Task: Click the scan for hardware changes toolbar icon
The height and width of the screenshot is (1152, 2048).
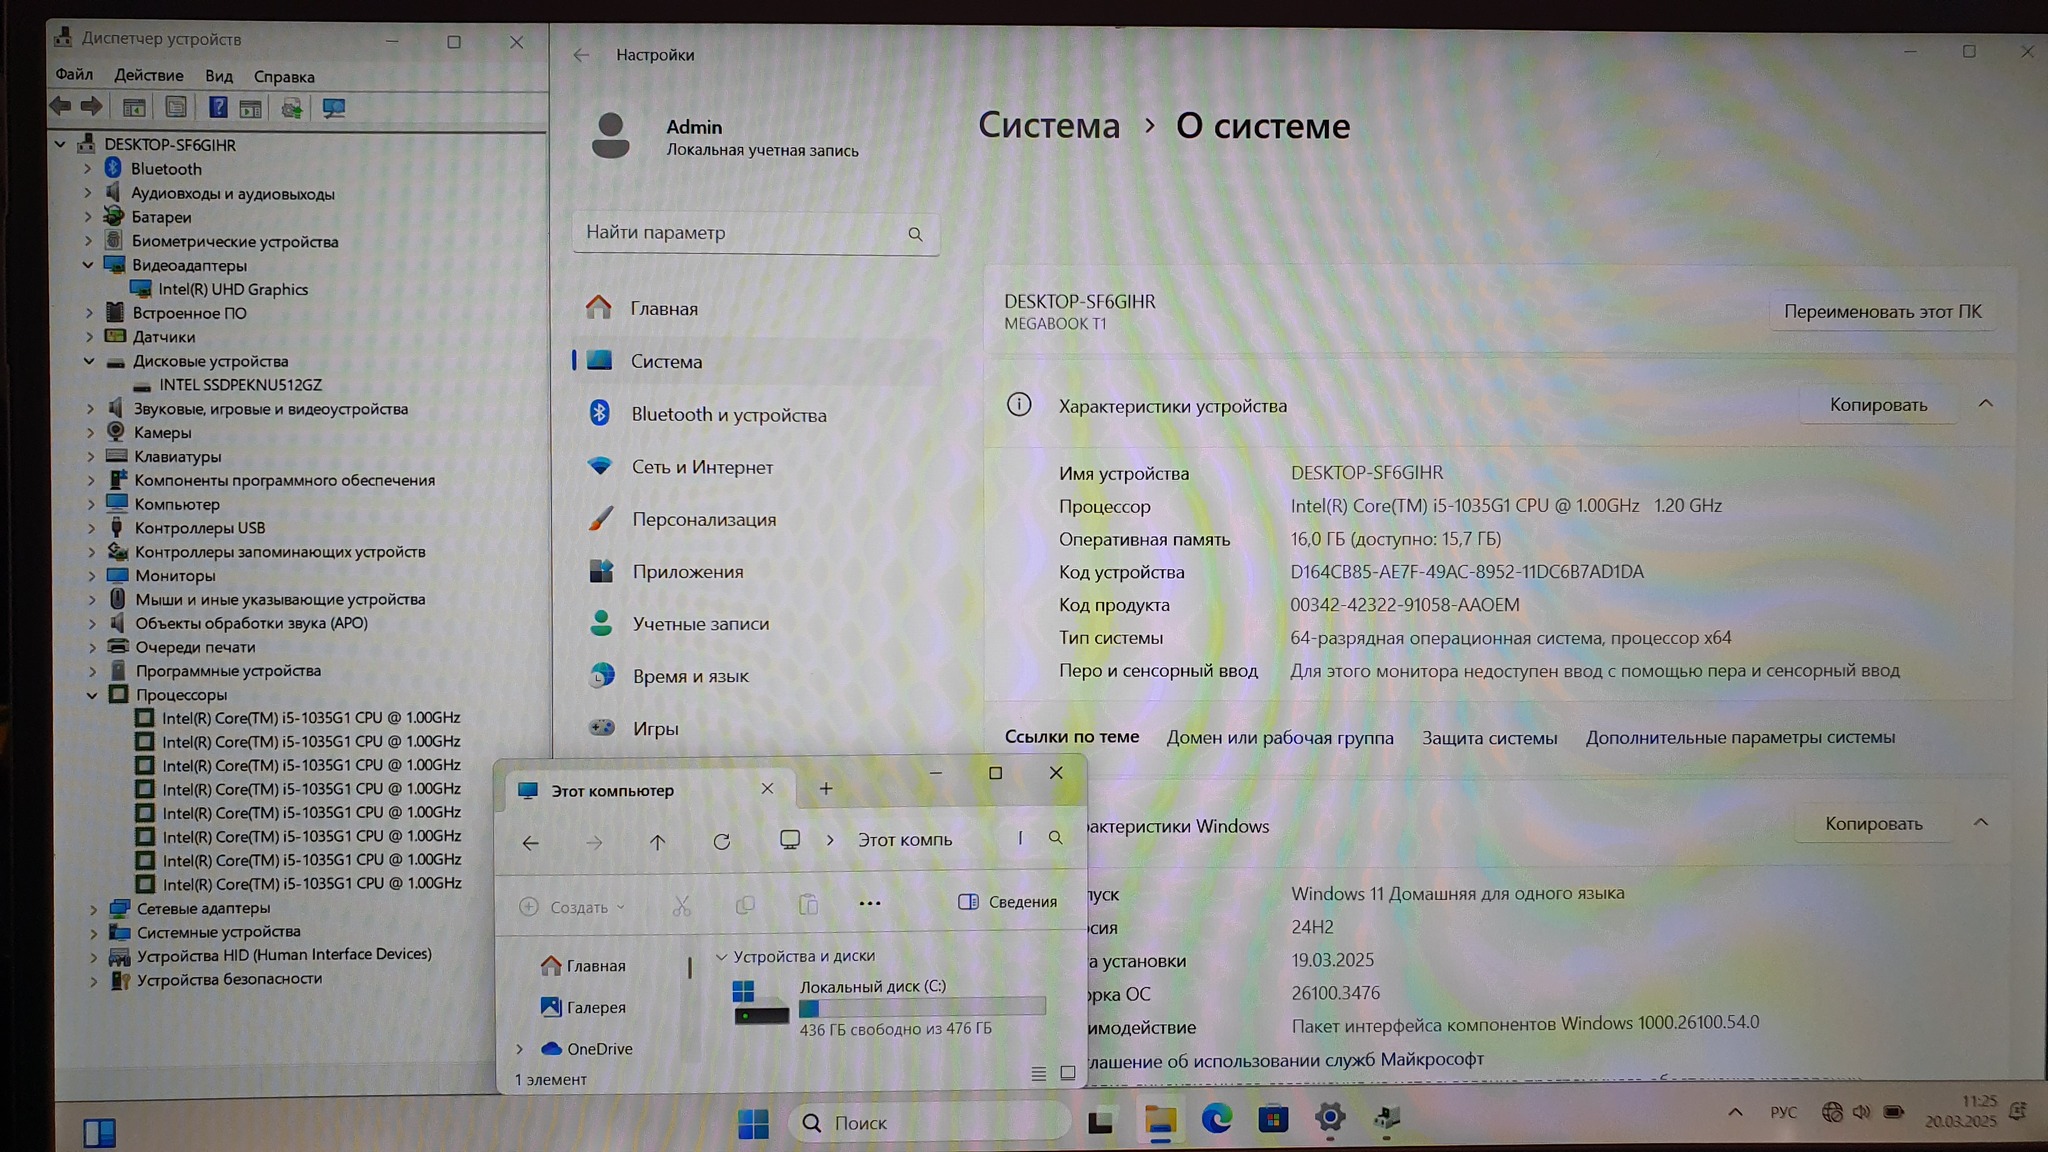Action: (333, 108)
